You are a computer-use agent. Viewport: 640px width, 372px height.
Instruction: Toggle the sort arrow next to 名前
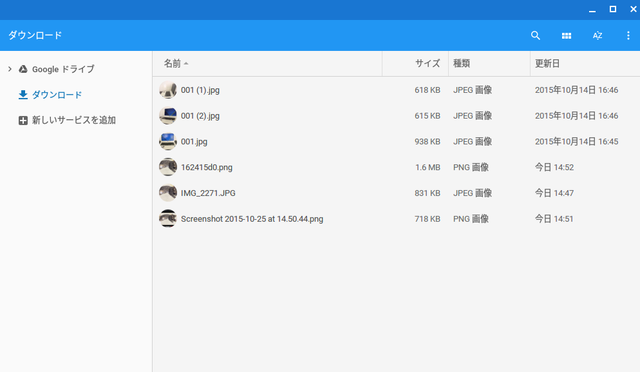[x=186, y=64]
